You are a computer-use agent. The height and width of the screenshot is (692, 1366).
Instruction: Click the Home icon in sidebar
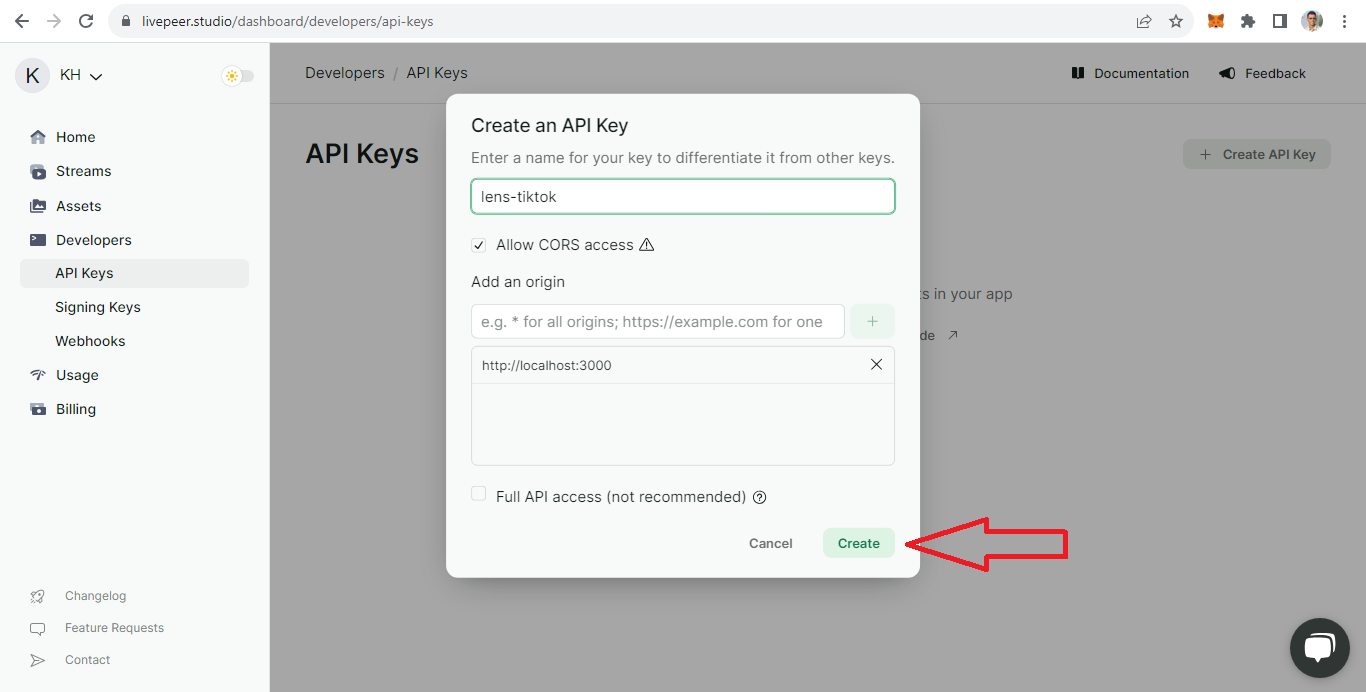pos(38,137)
